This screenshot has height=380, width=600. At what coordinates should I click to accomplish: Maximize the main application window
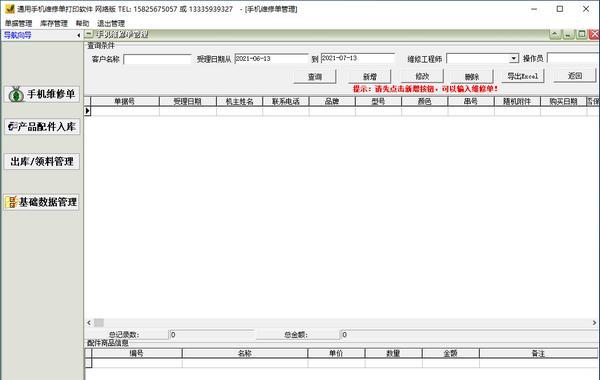[x=560, y=9]
